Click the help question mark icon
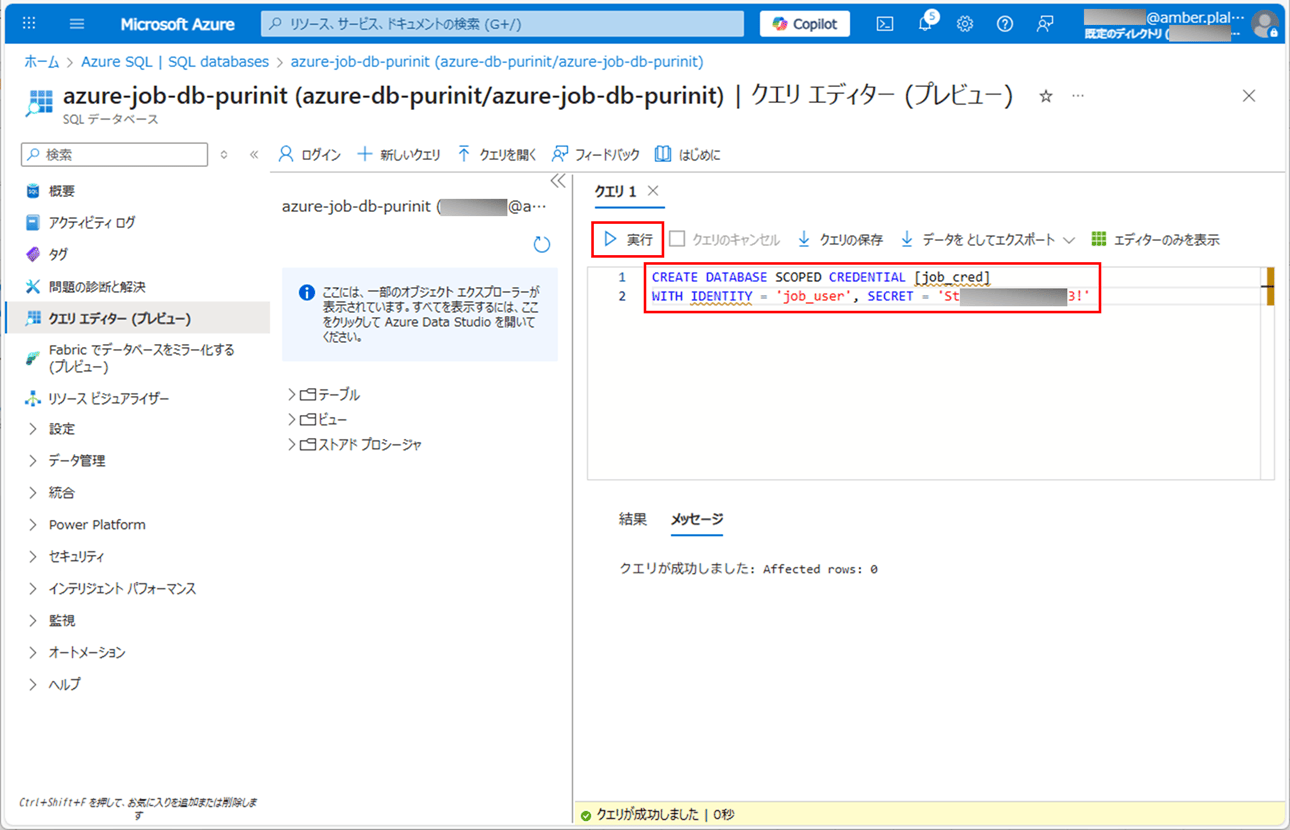1290x830 pixels. tap(1005, 24)
